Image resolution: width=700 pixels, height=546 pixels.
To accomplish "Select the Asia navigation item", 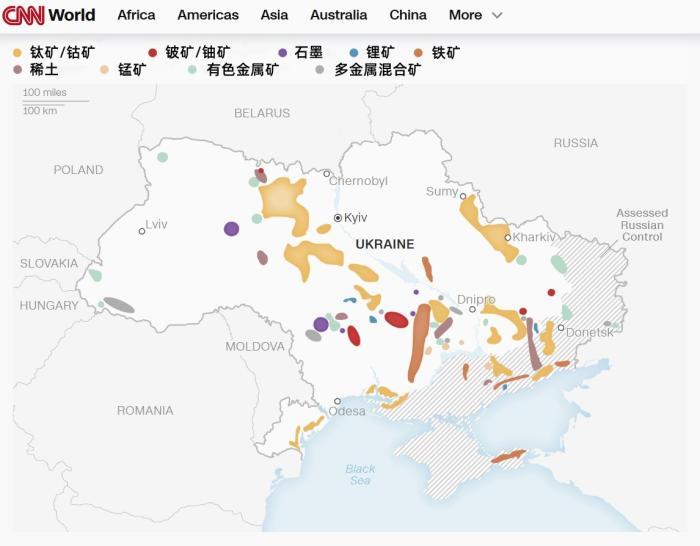I will pos(274,15).
